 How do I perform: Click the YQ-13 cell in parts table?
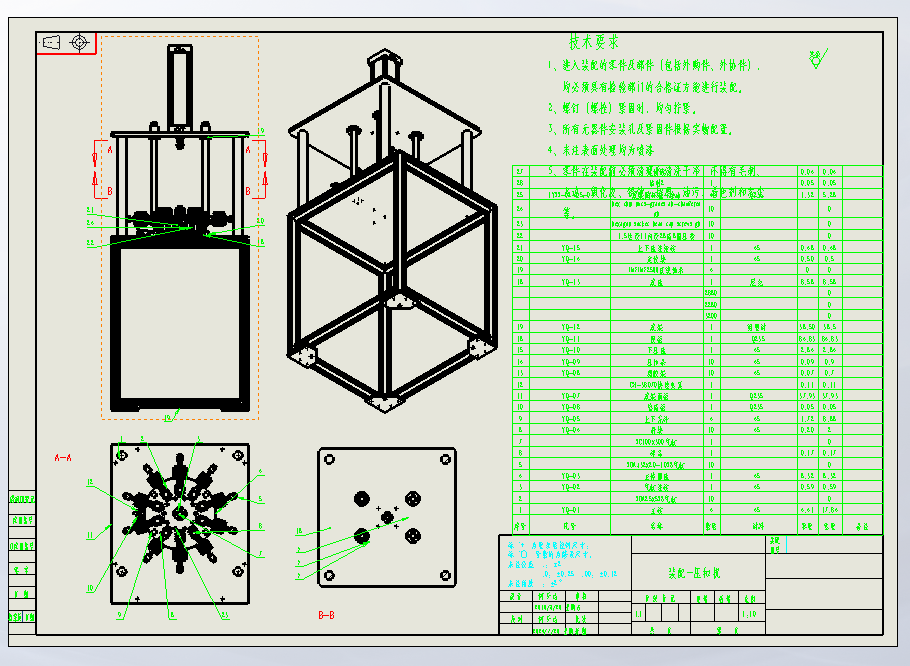point(570,282)
